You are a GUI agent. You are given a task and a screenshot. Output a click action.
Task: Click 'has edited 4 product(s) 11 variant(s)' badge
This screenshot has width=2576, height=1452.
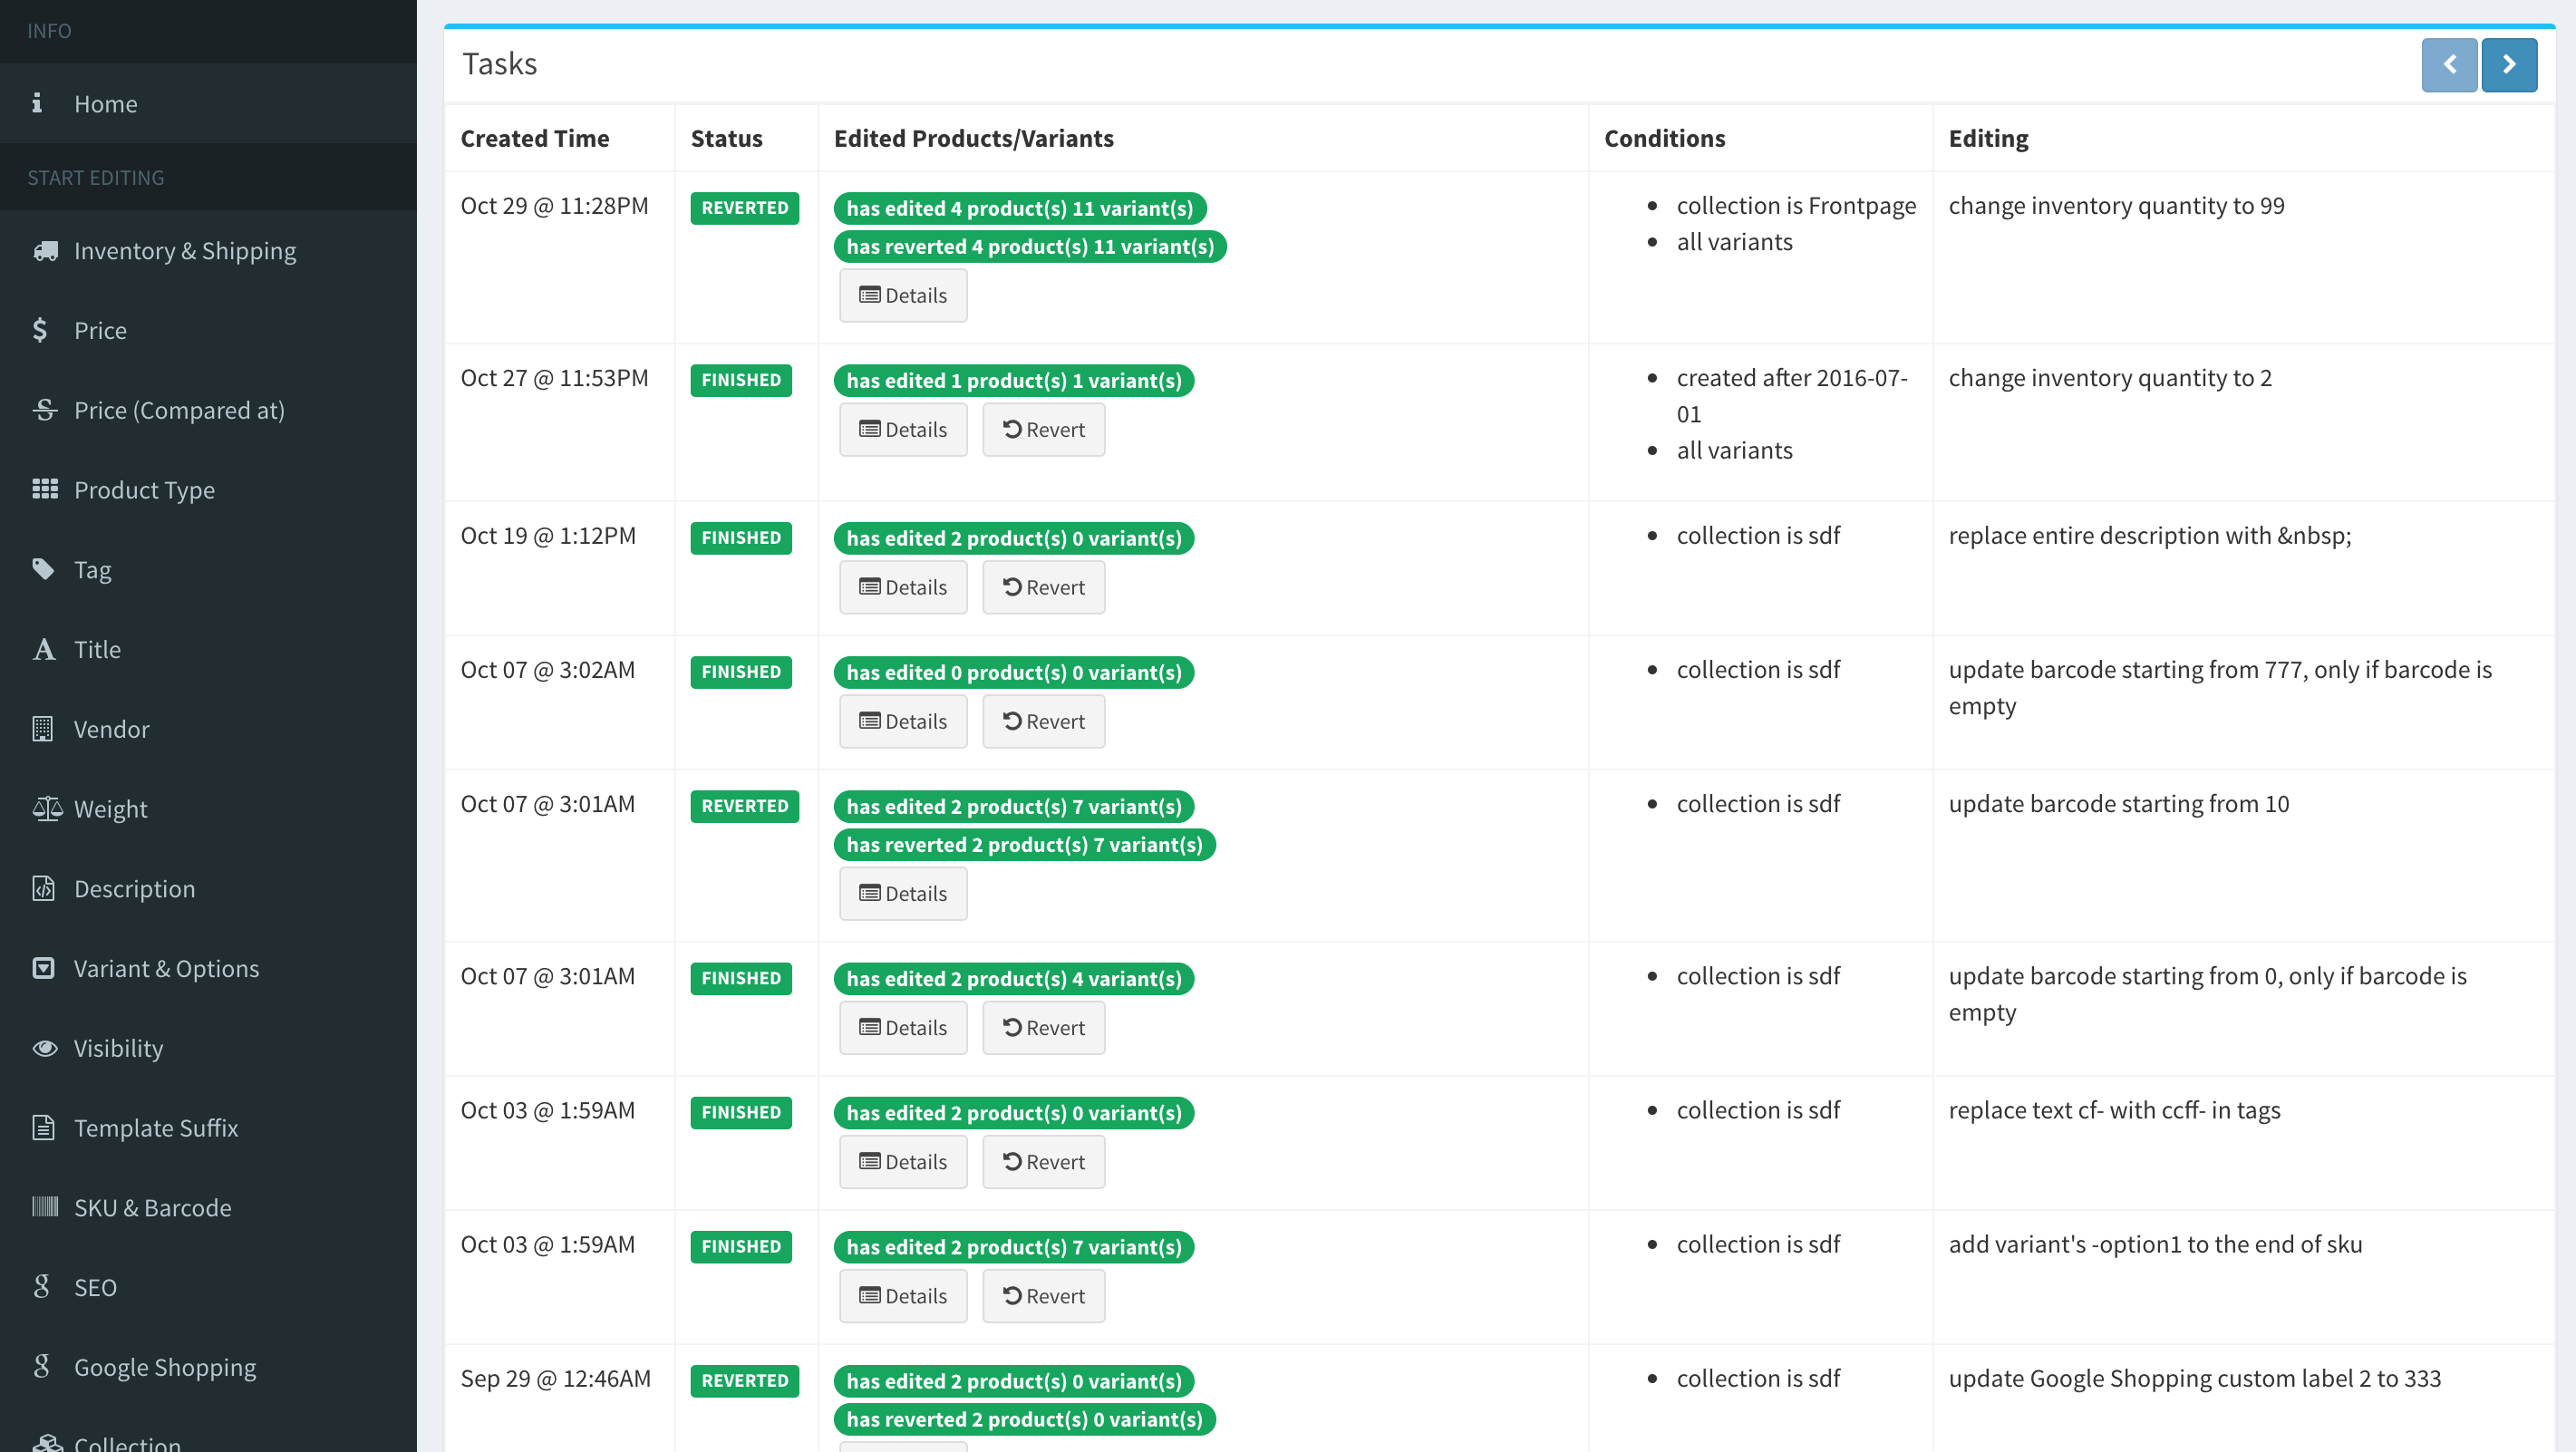point(1019,209)
